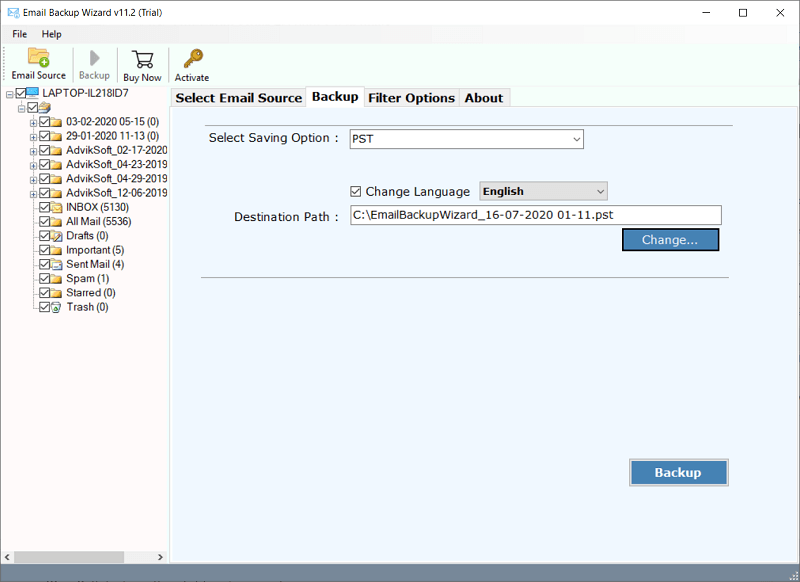Select the Sent Mail (4) tree label
The image size is (800, 582).
[x=95, y=264]
